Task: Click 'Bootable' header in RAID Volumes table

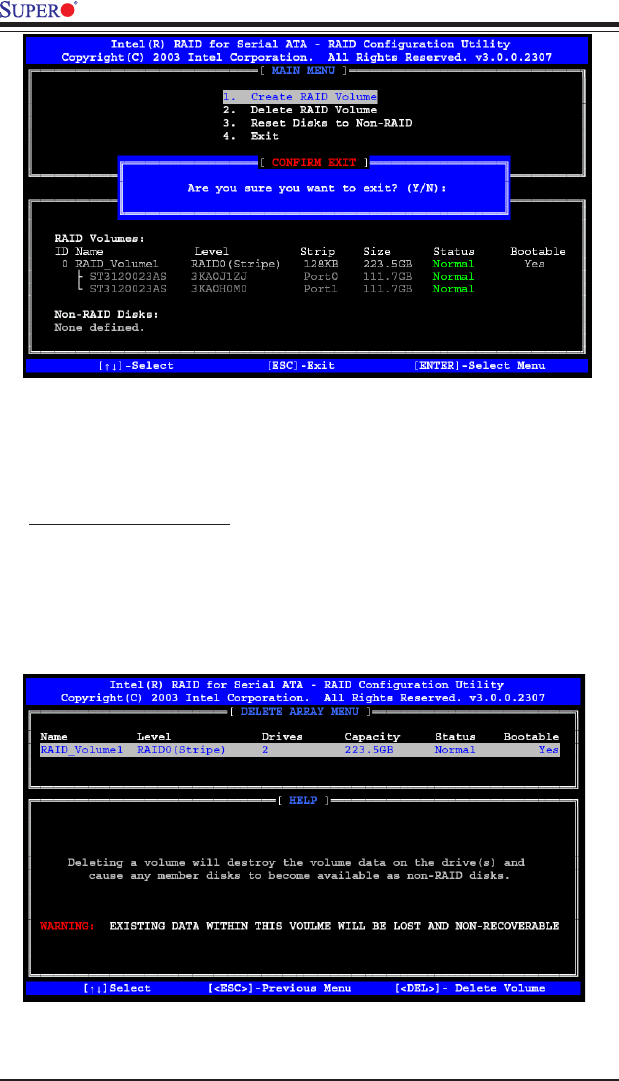Action: coord(538,252)
